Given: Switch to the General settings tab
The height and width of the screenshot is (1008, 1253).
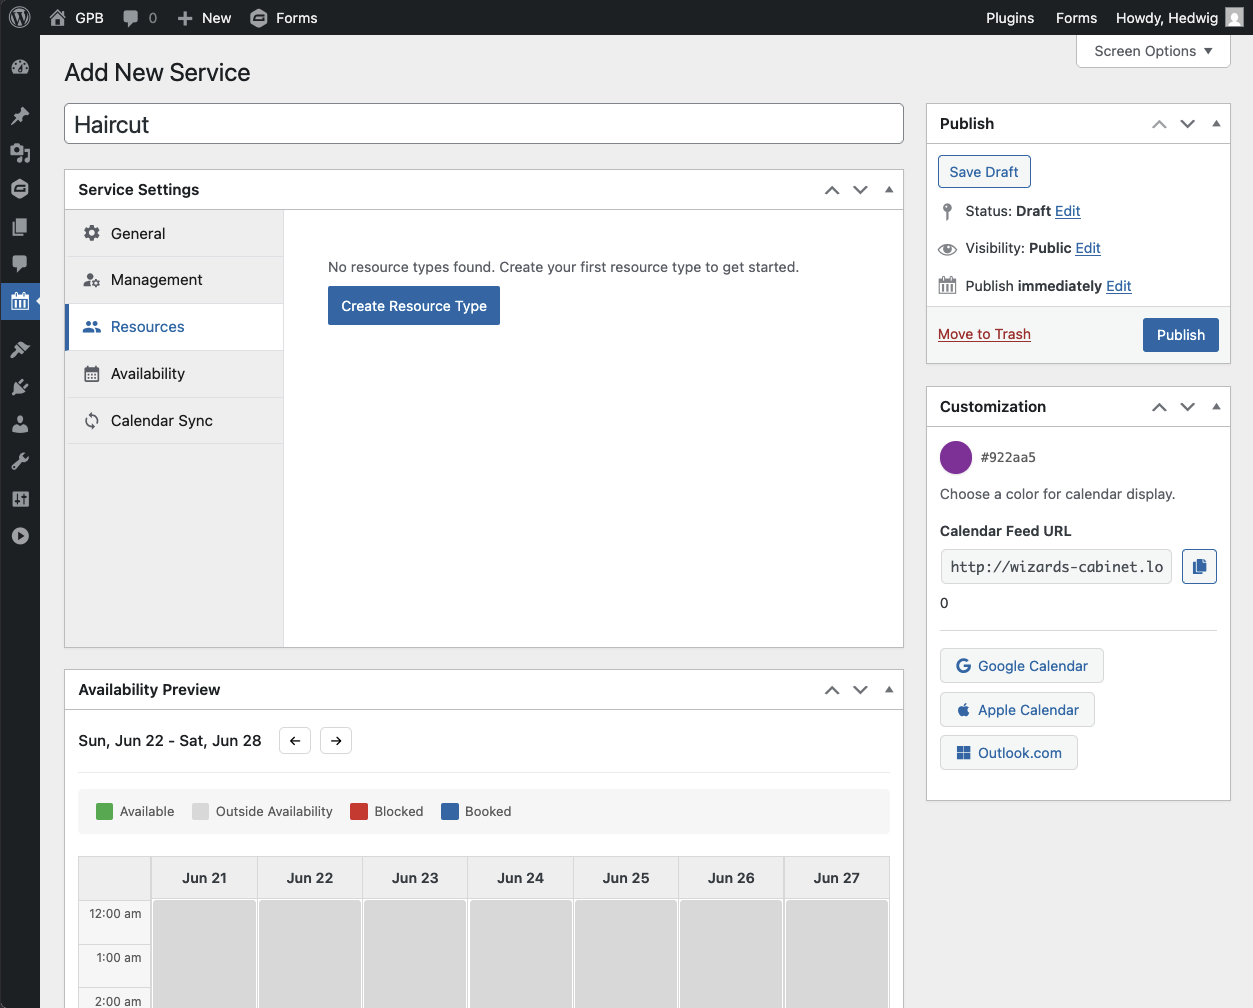Looking at the screenshot, I should [x=175, y=233].
